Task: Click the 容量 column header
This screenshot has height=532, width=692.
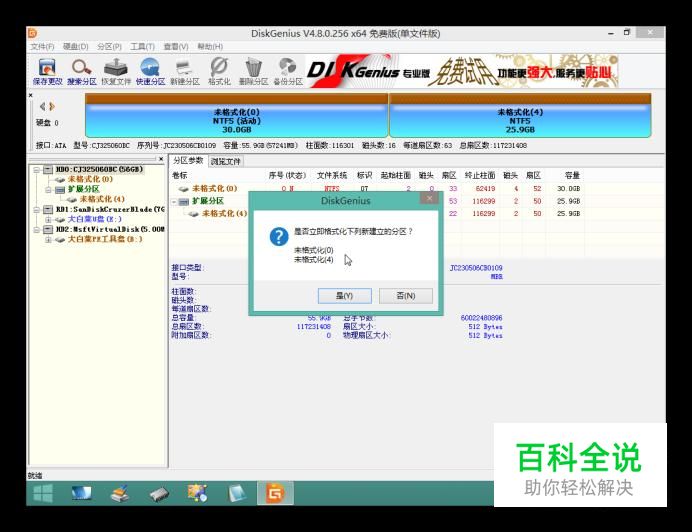Action: click(x=572, y=176)
